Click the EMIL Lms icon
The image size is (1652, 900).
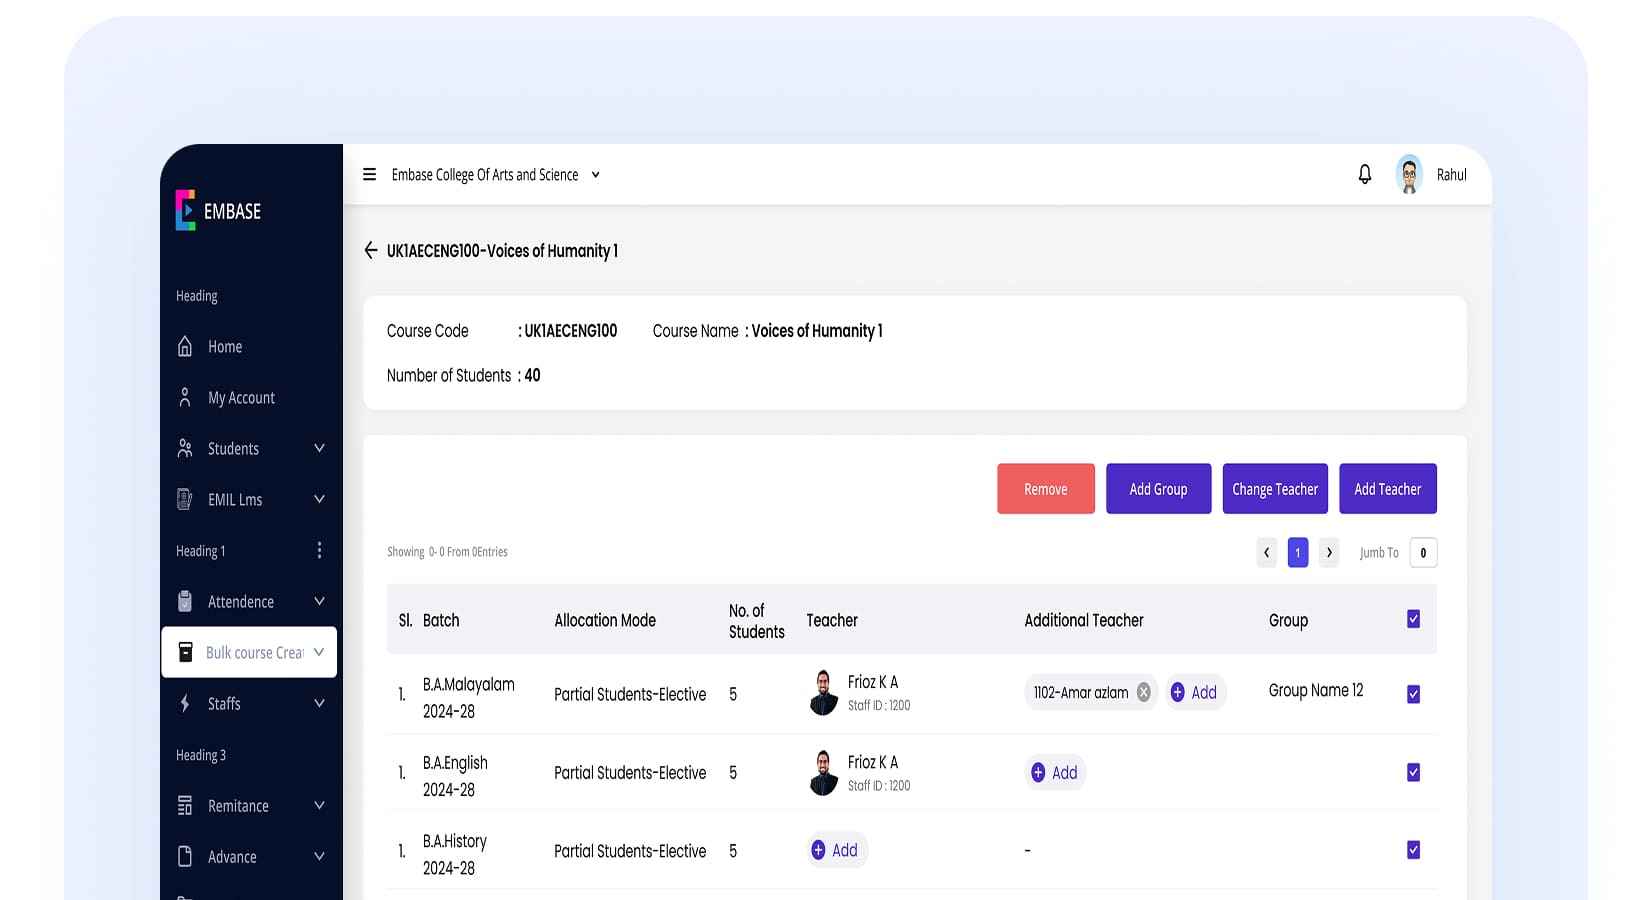(x=185, y=499)
